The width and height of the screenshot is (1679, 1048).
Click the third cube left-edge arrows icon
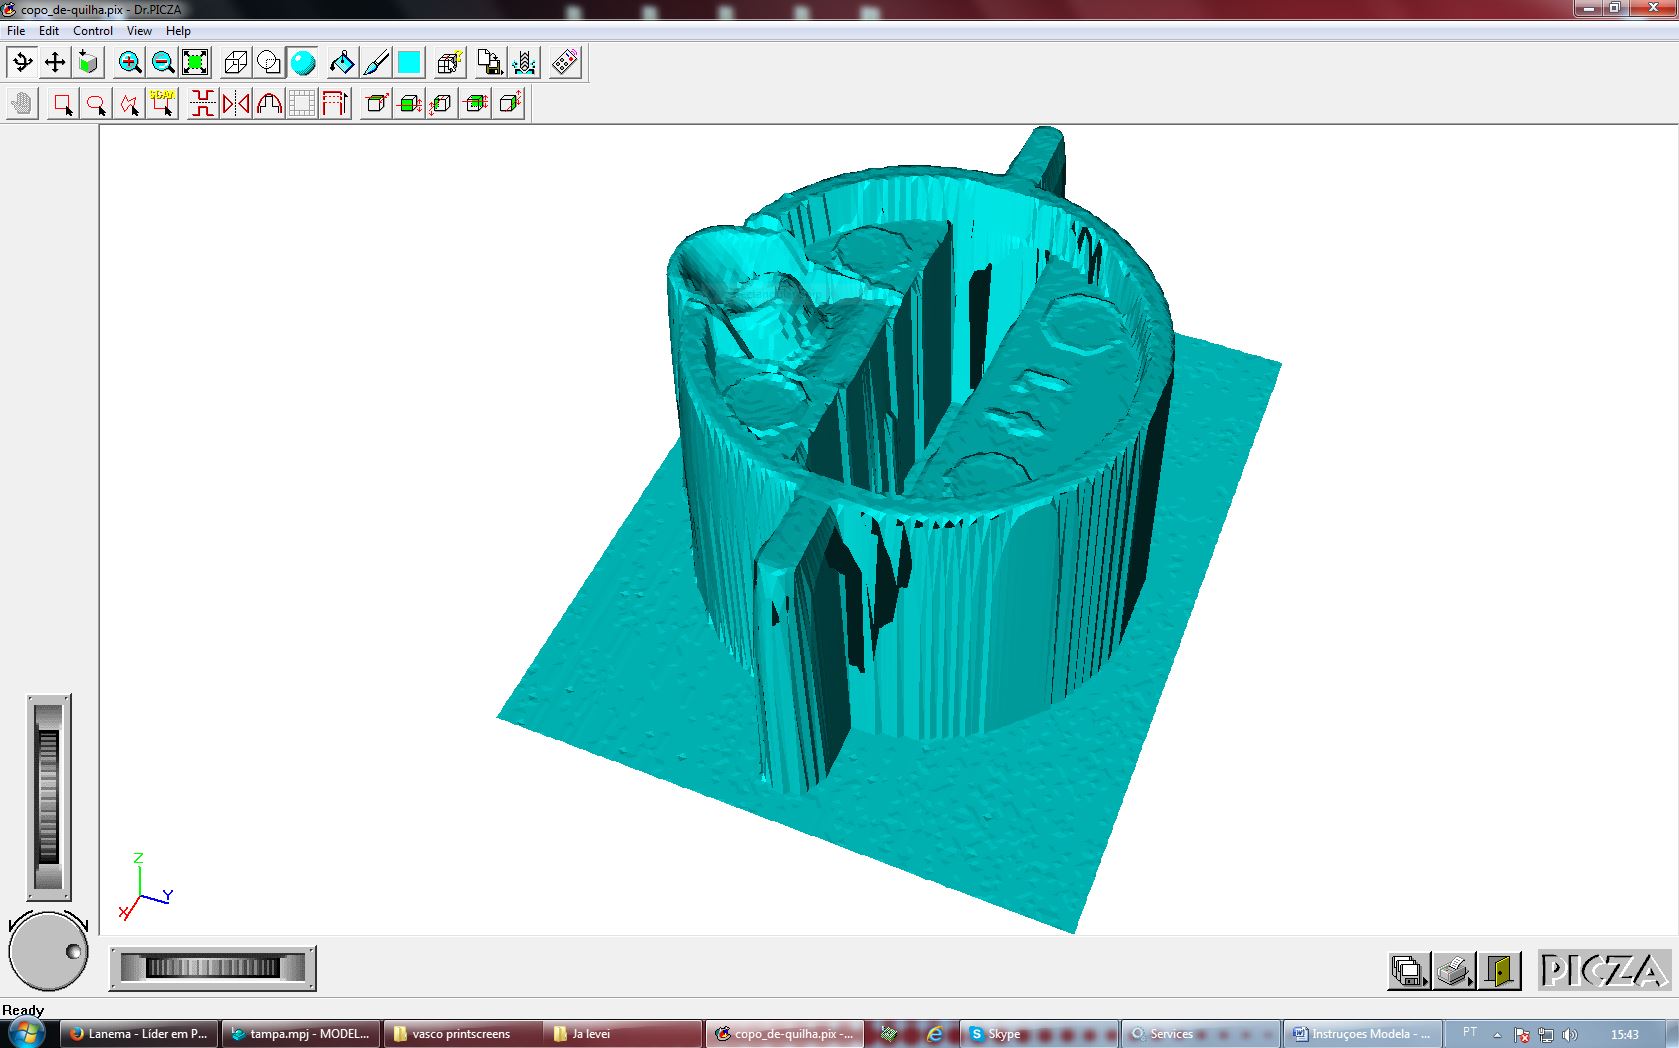coord(443,103)
